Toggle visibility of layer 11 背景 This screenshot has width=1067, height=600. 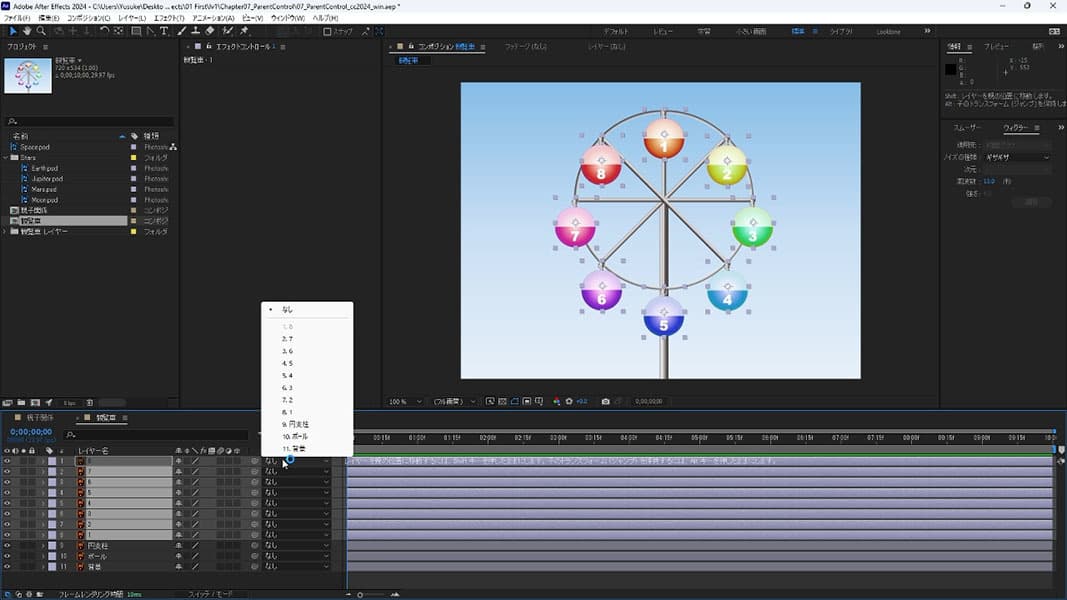coord(7,567)
